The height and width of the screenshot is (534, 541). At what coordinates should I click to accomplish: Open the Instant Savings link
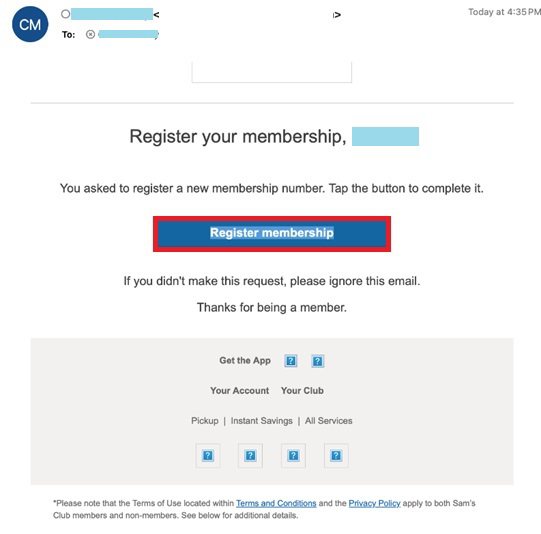[262, 421]
